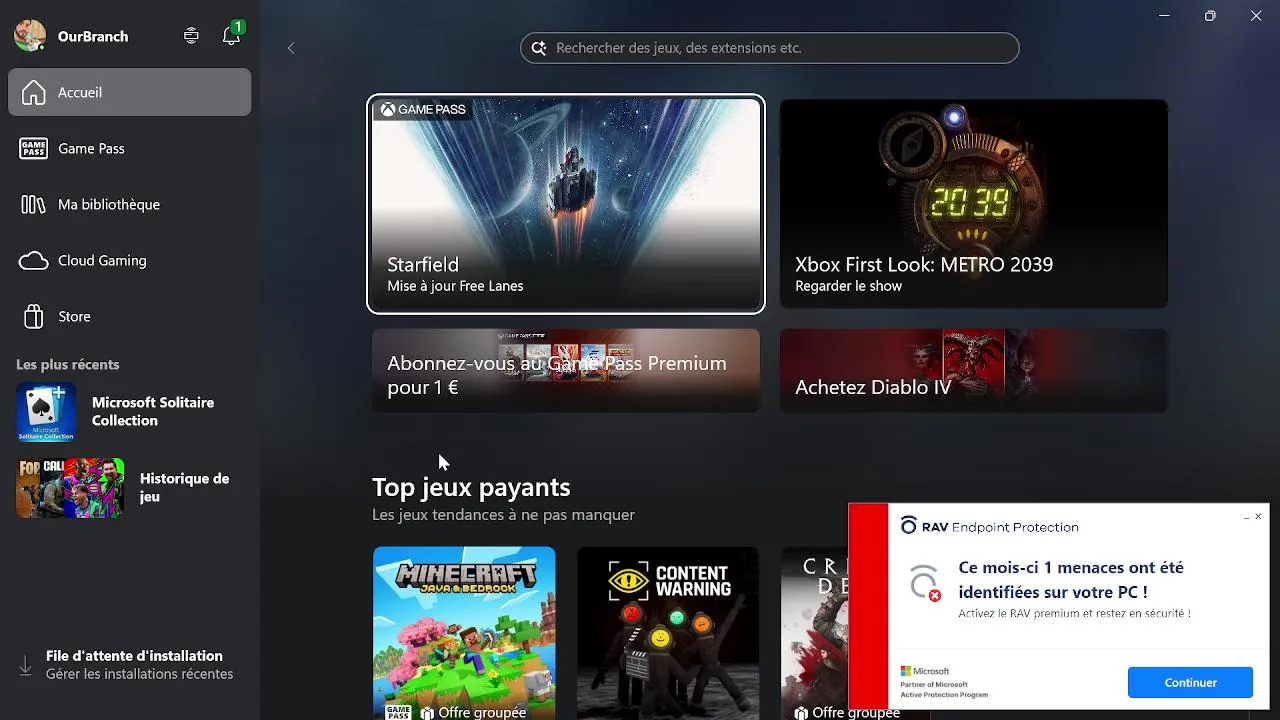1280x720 pixels.
Task: Click the Microsoft partner logo in popup
Action: click(x=925, y=672)
